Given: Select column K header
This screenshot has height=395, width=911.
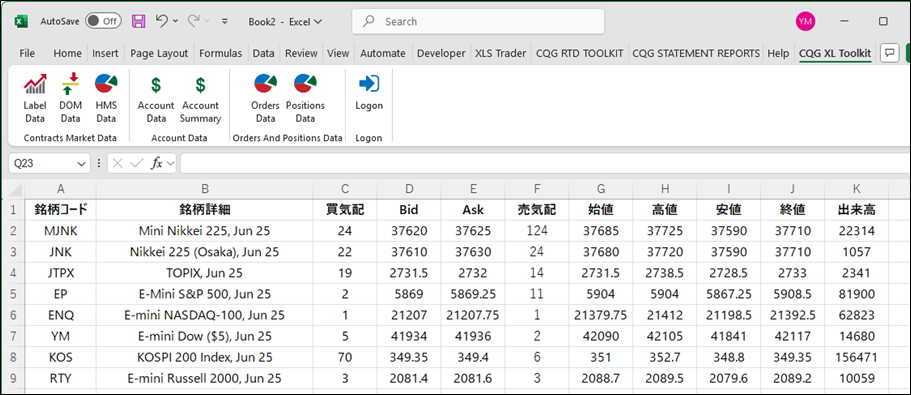Looking at the screenshot, I should click(856, 189).
